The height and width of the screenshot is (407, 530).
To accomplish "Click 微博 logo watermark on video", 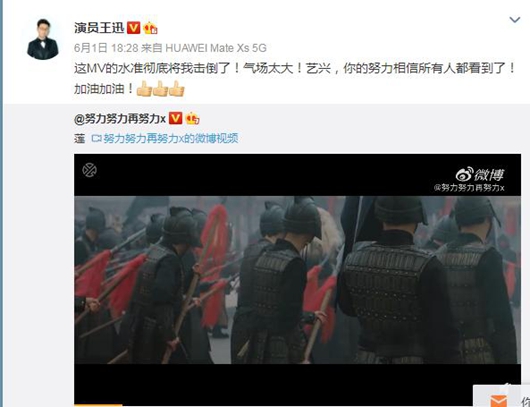I will pyautogui.click(x=480, y=175).
